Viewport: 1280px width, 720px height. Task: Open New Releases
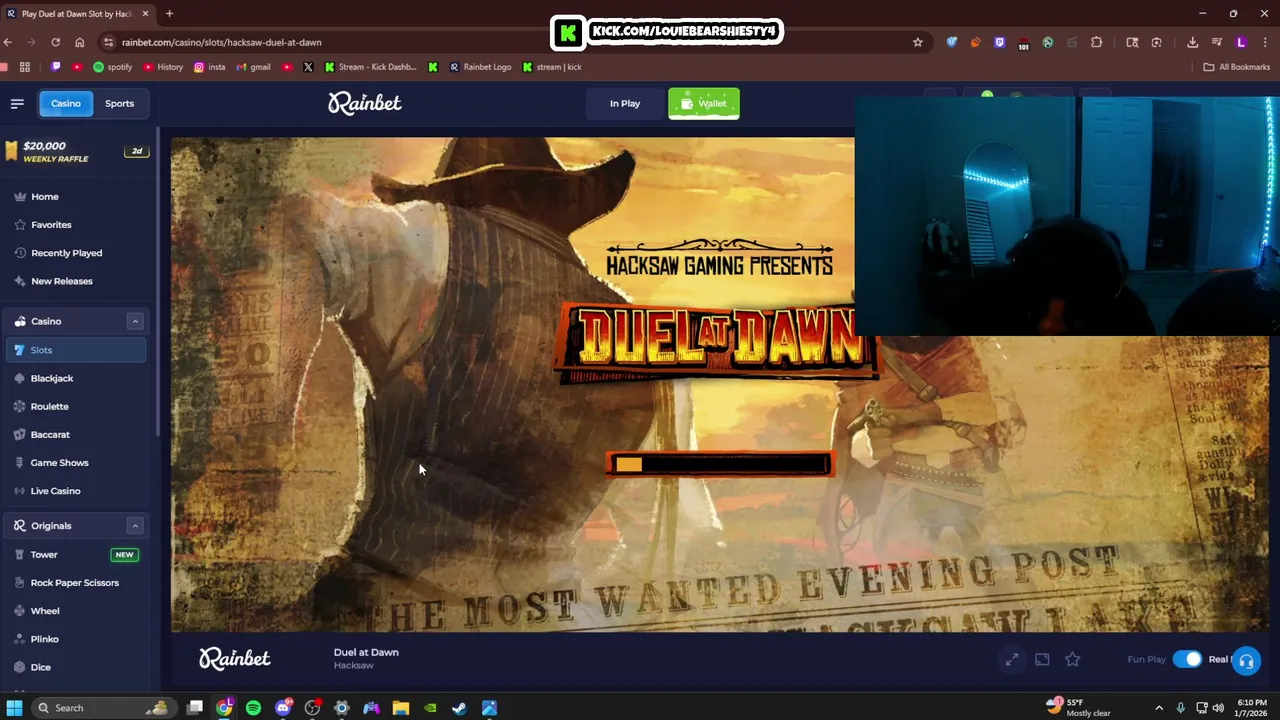point(61,280)
